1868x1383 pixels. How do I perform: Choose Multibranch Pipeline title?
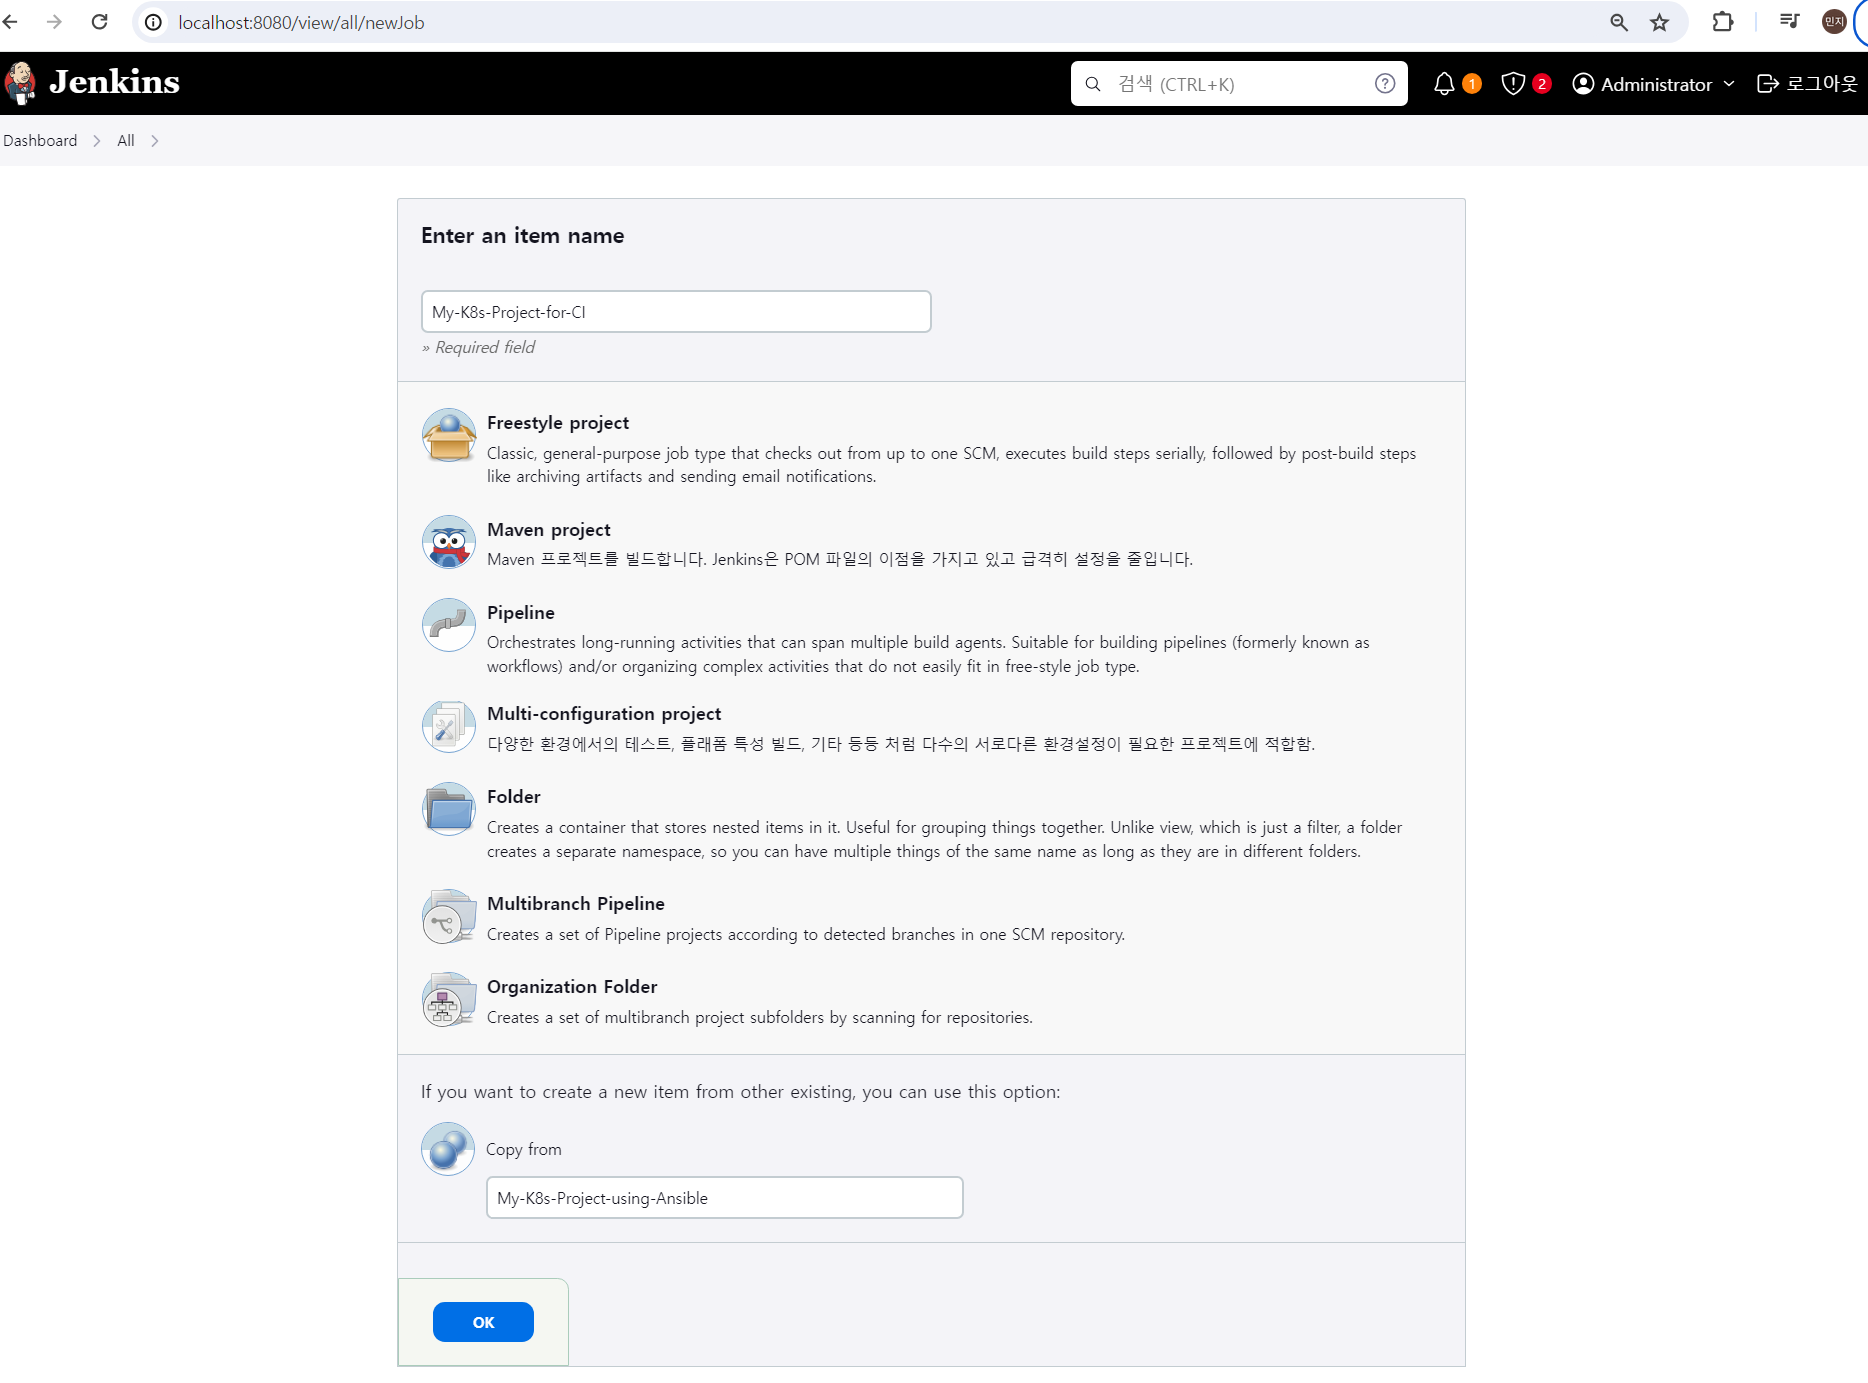click(576, 904)
